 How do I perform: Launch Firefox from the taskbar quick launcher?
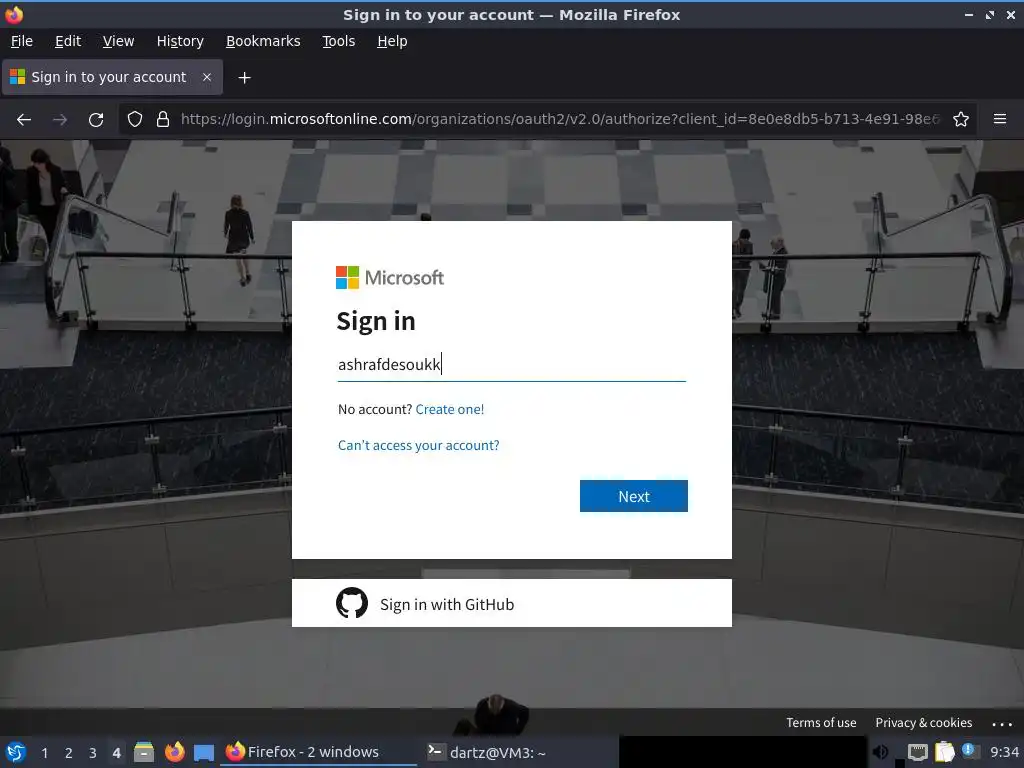coord(174,752)
